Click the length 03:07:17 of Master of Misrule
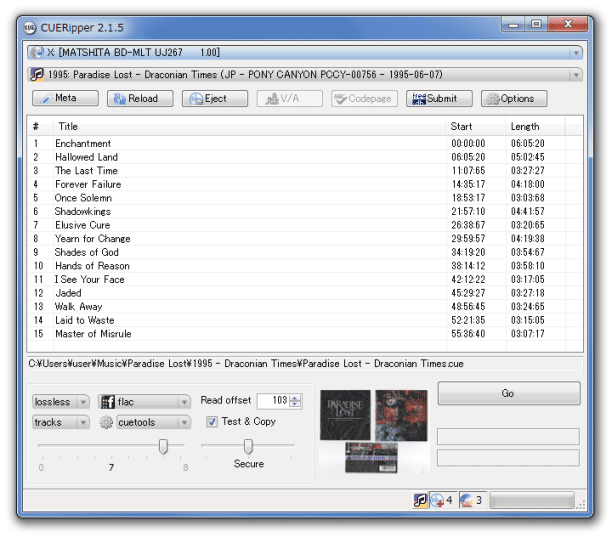Viewport: 612px width, 537px height. (528, 334)
